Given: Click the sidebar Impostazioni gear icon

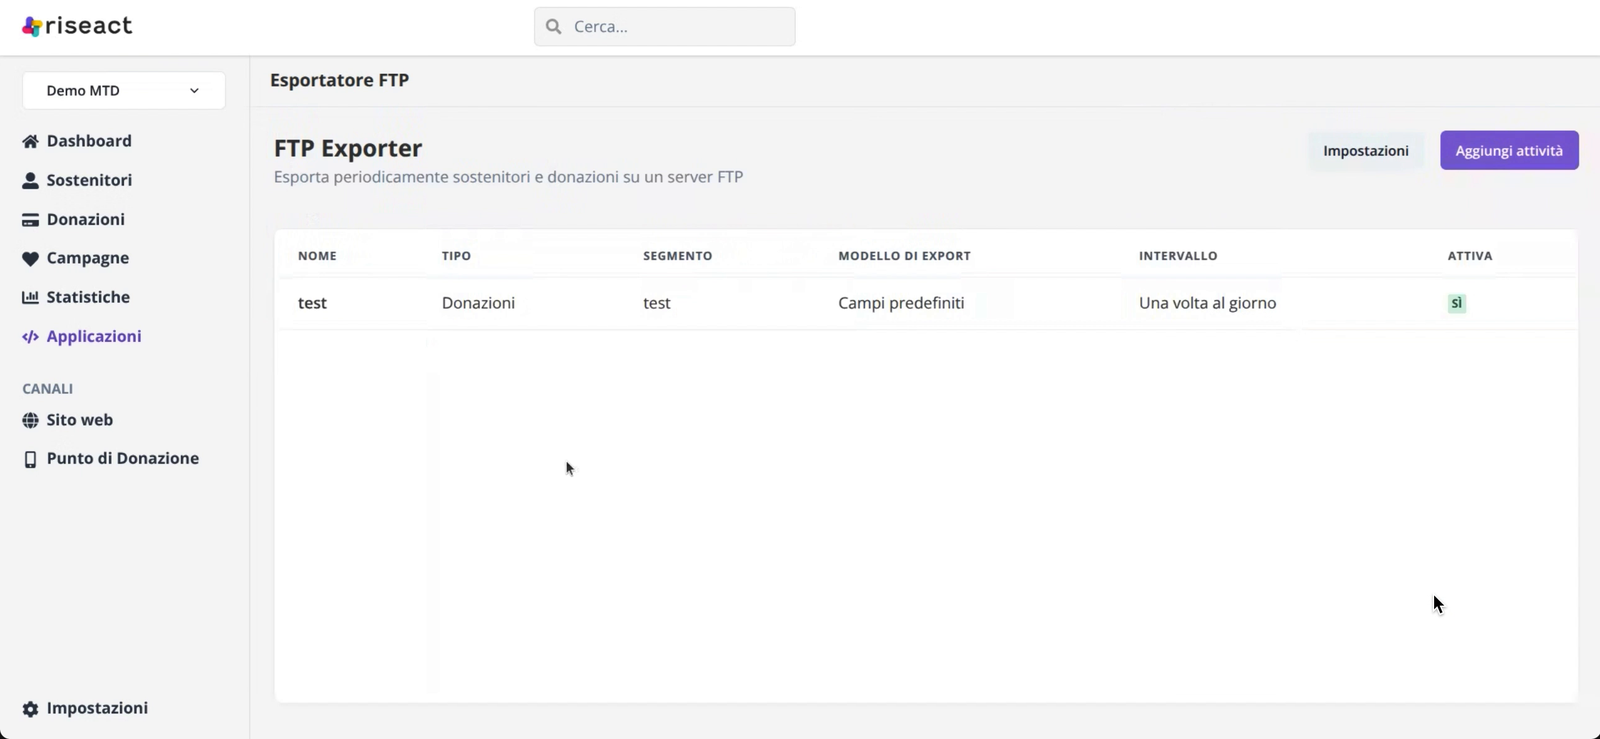Looking at the screenshot, I should pyautogui.click(x=30, y=709).
